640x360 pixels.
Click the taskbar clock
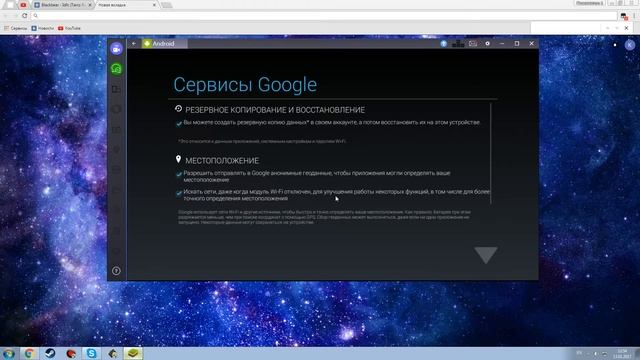coord(622,354)
